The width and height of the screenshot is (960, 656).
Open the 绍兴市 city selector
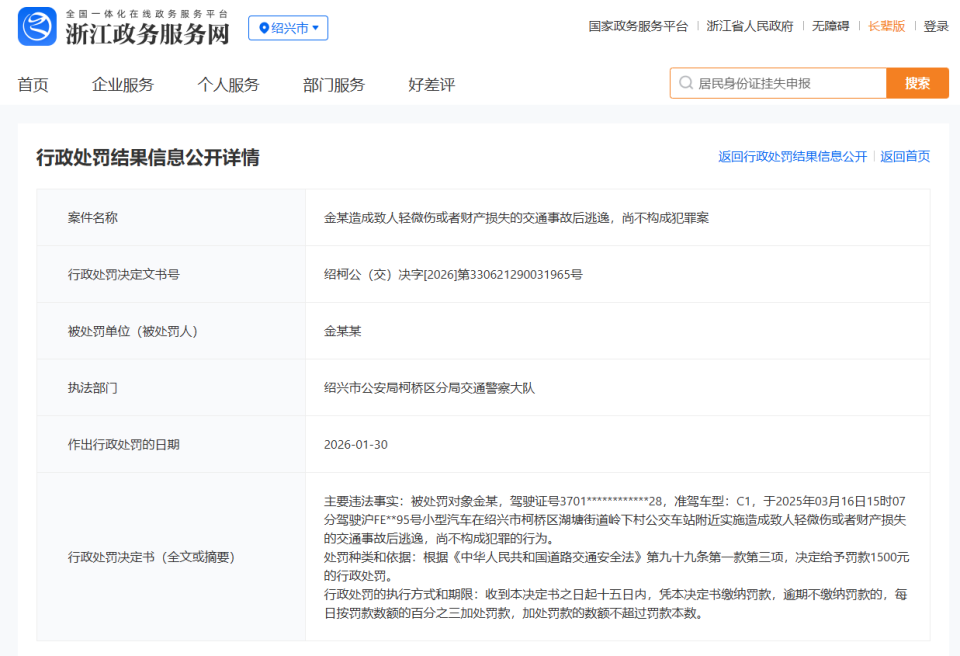coord(290,28)
